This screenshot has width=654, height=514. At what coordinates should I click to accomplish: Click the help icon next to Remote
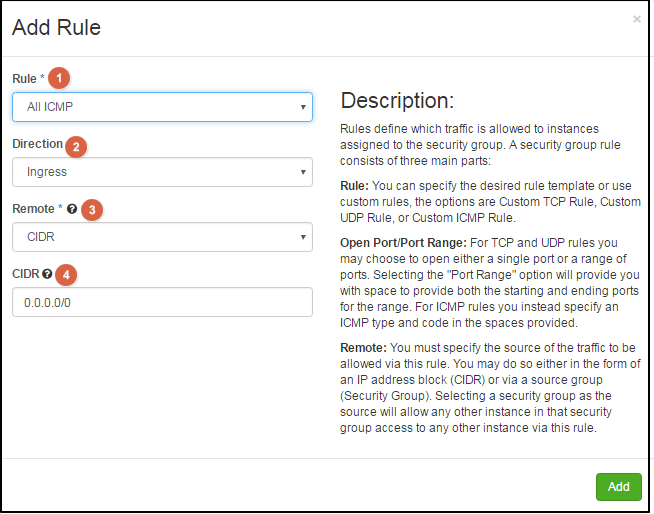click(x=72, y=209)
